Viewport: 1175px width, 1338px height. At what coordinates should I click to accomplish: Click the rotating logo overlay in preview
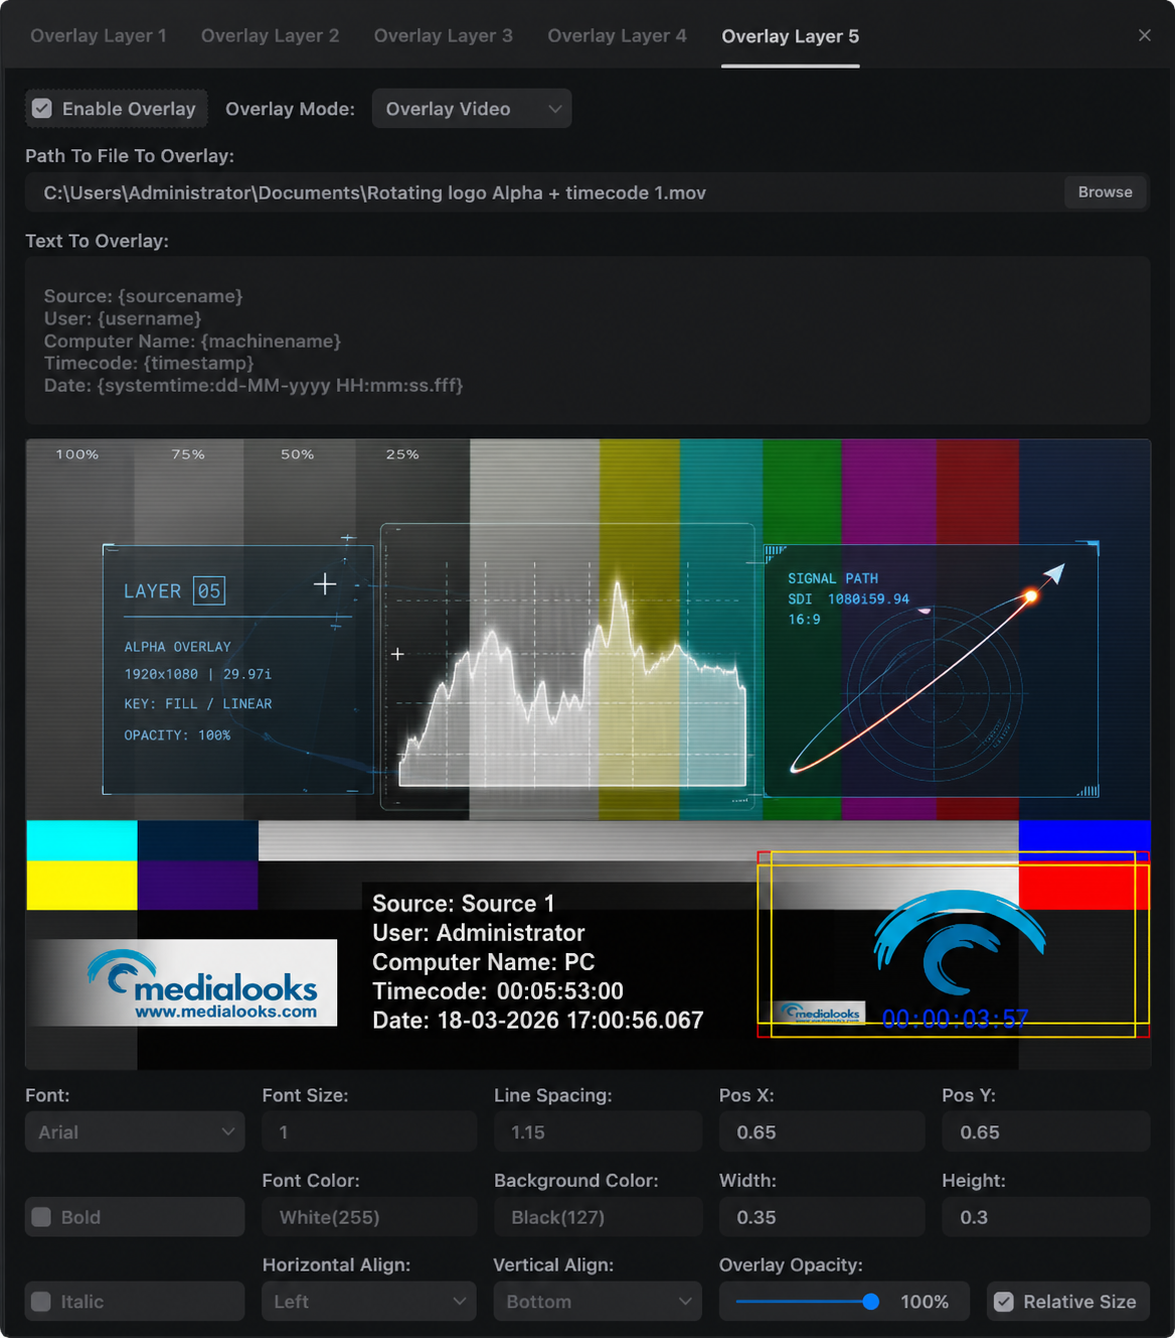tap(959, 942)
